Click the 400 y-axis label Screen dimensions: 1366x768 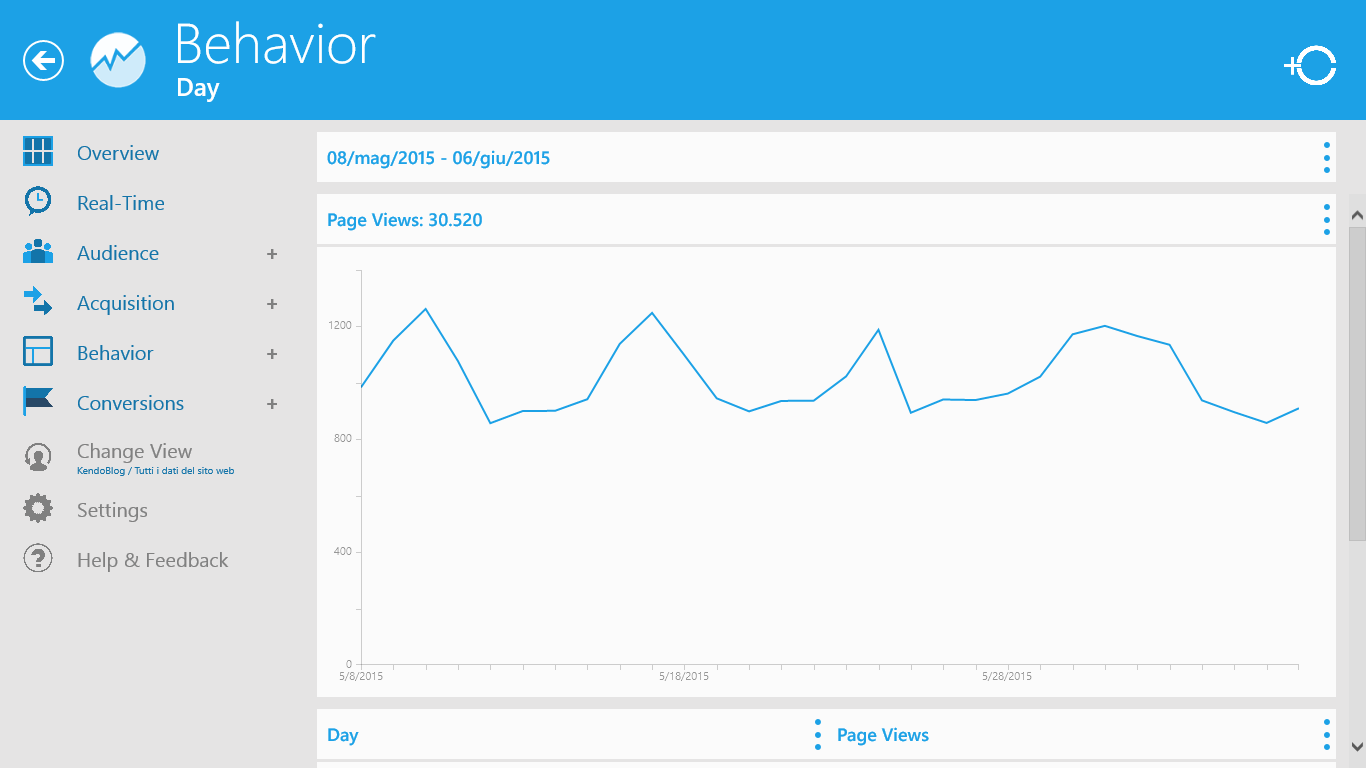coord(344,552)
